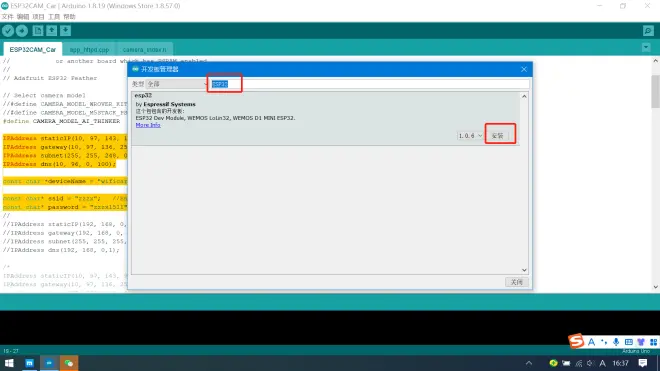Save the sketch with Save icon

[x=65, y=31]
